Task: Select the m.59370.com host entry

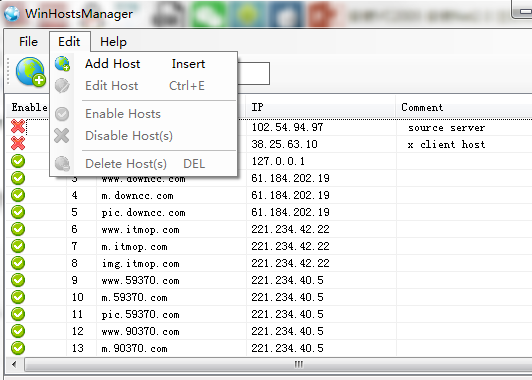Action: click(x=134, y=298)
